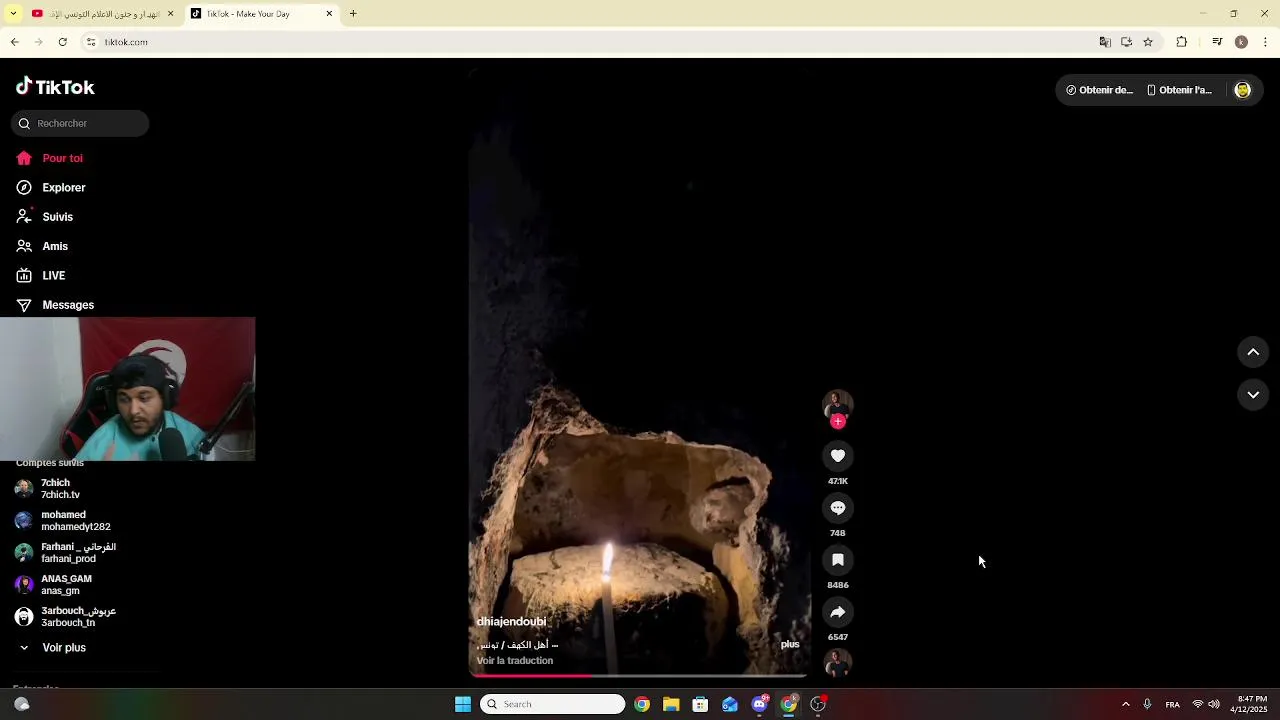
Task: Close the YouTube browser tab
Action: point(170,14)
